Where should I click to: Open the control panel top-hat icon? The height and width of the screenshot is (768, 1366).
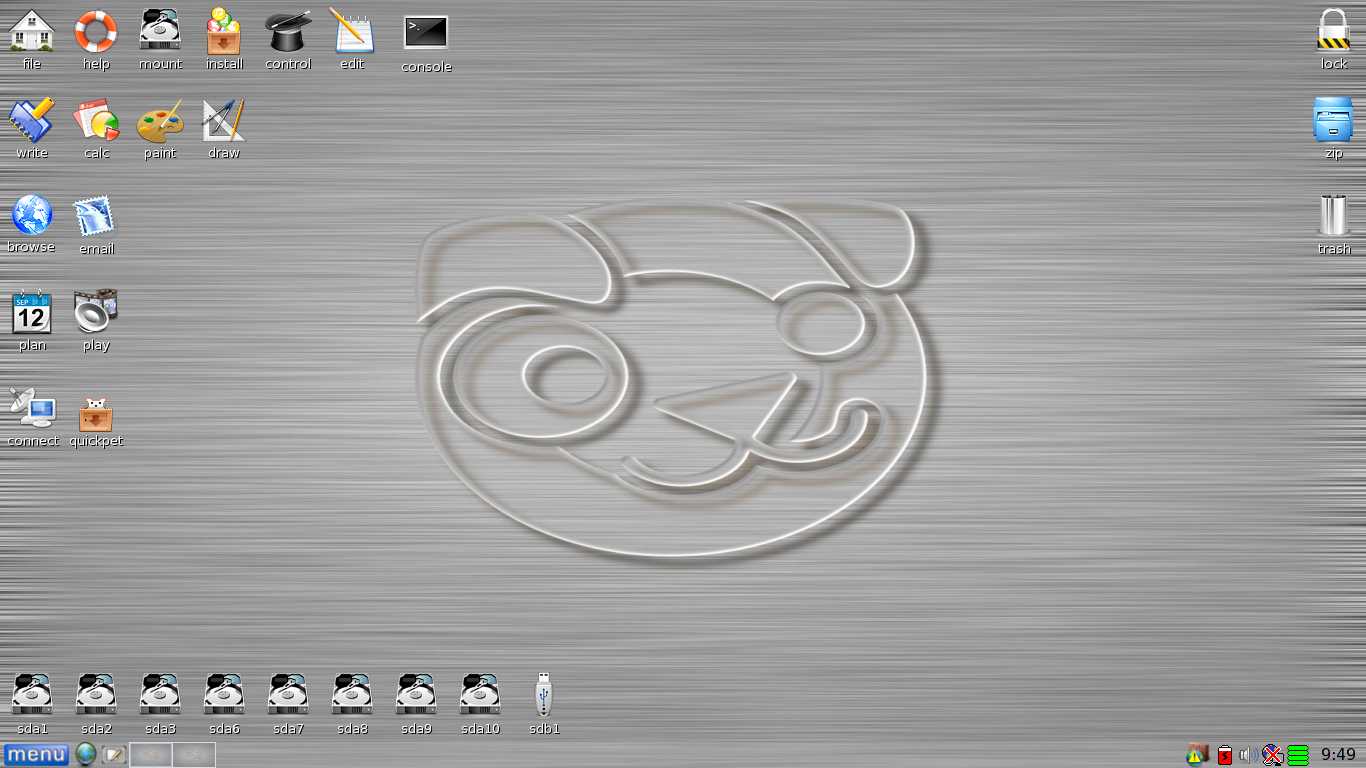click(288, 31)
